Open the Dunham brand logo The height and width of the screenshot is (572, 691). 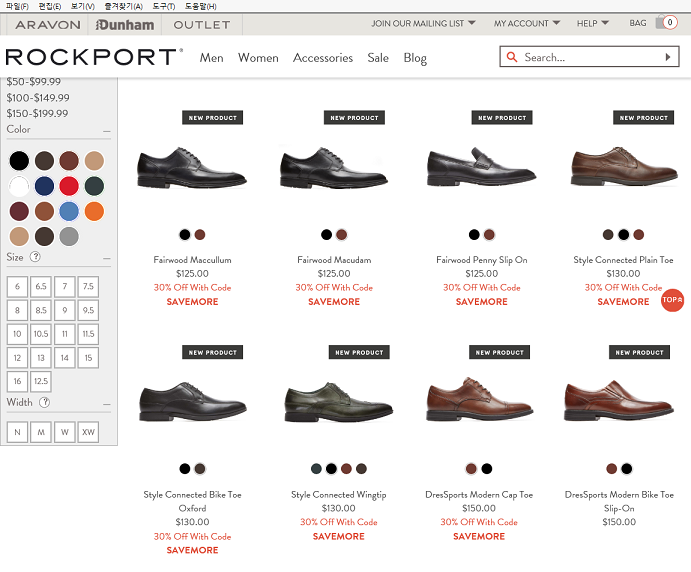pyautogui.click(x=125, y=24)
